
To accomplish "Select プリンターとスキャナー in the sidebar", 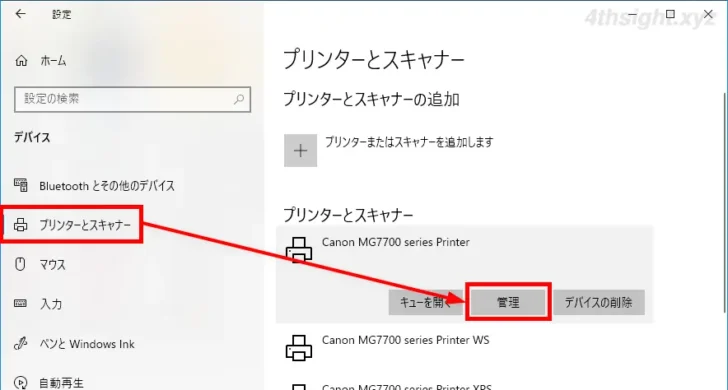I will [85, 225].
